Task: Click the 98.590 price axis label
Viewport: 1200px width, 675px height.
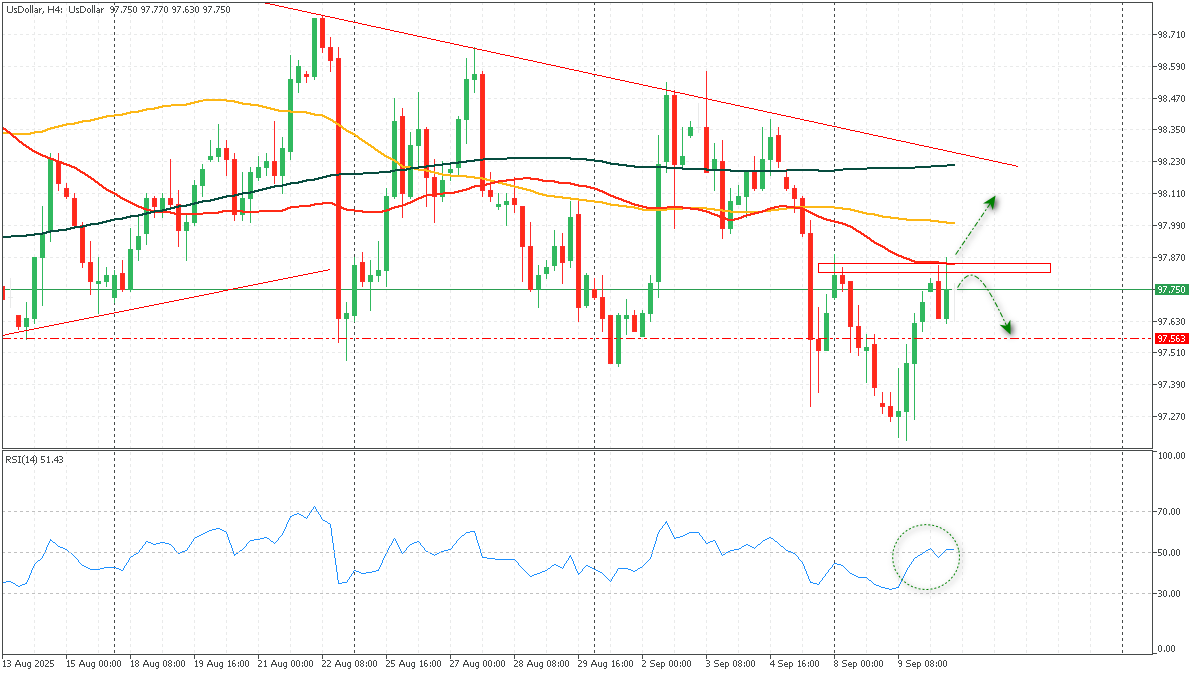Action: (x=1170, y=66)
